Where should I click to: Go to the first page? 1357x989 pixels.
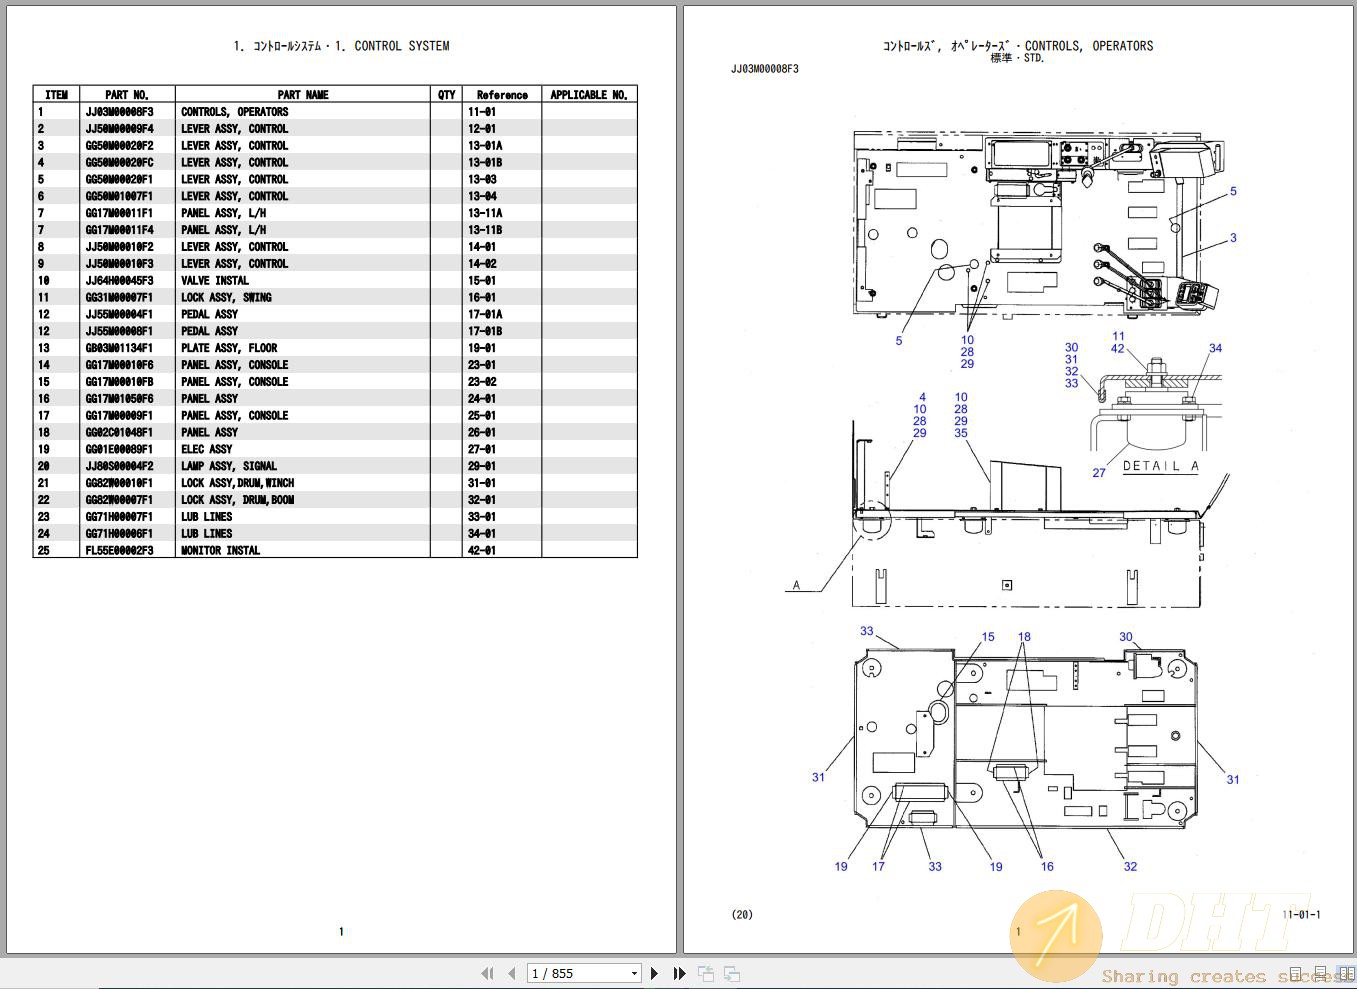tap(487, 973)
